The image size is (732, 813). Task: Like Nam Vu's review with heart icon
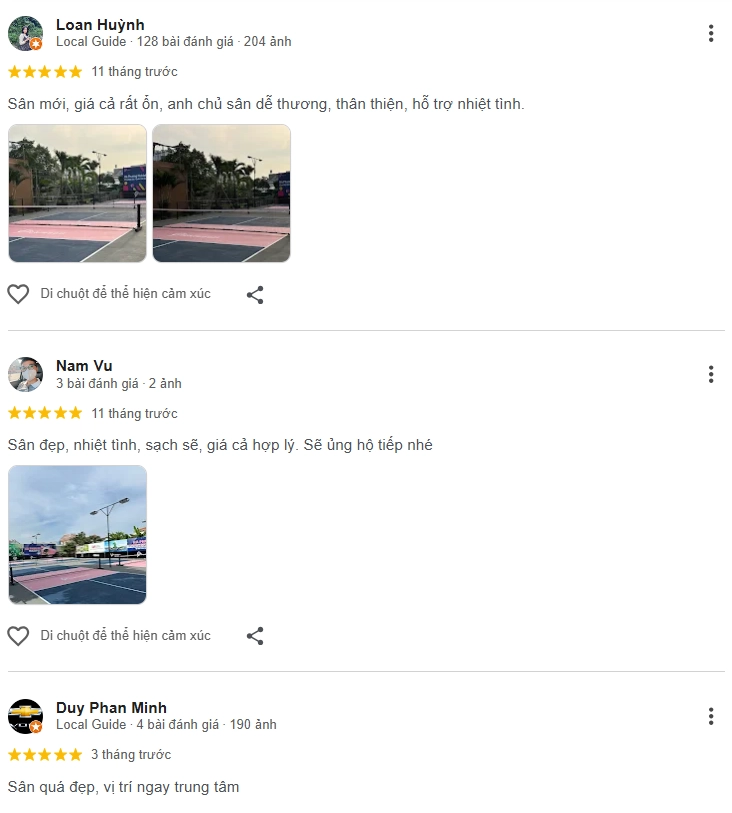click(18, 636)
